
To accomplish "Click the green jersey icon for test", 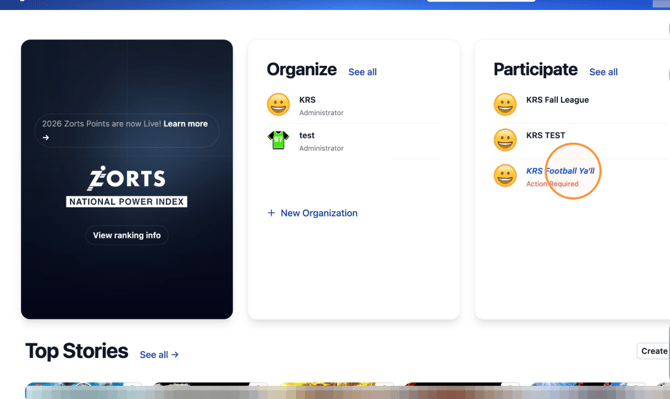I will click(x=278, y=140).
